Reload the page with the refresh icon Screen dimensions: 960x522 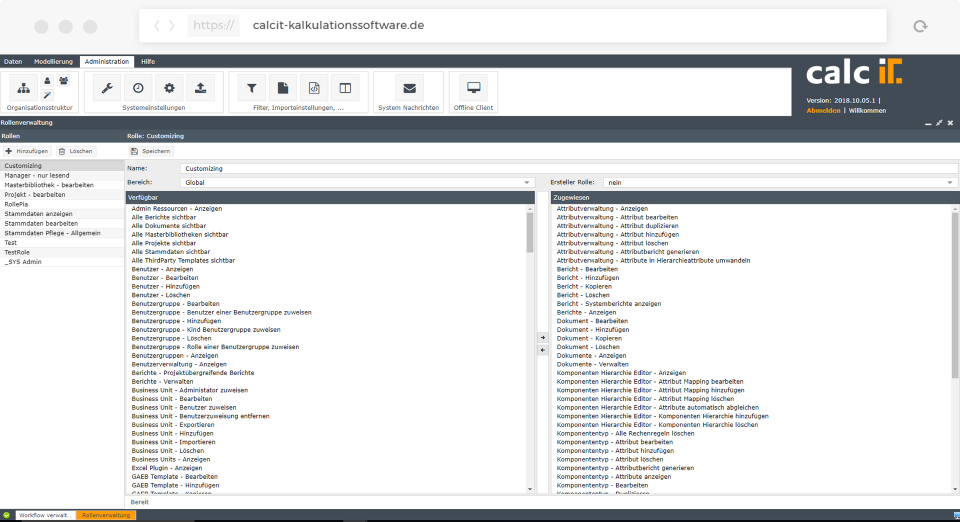920,26
